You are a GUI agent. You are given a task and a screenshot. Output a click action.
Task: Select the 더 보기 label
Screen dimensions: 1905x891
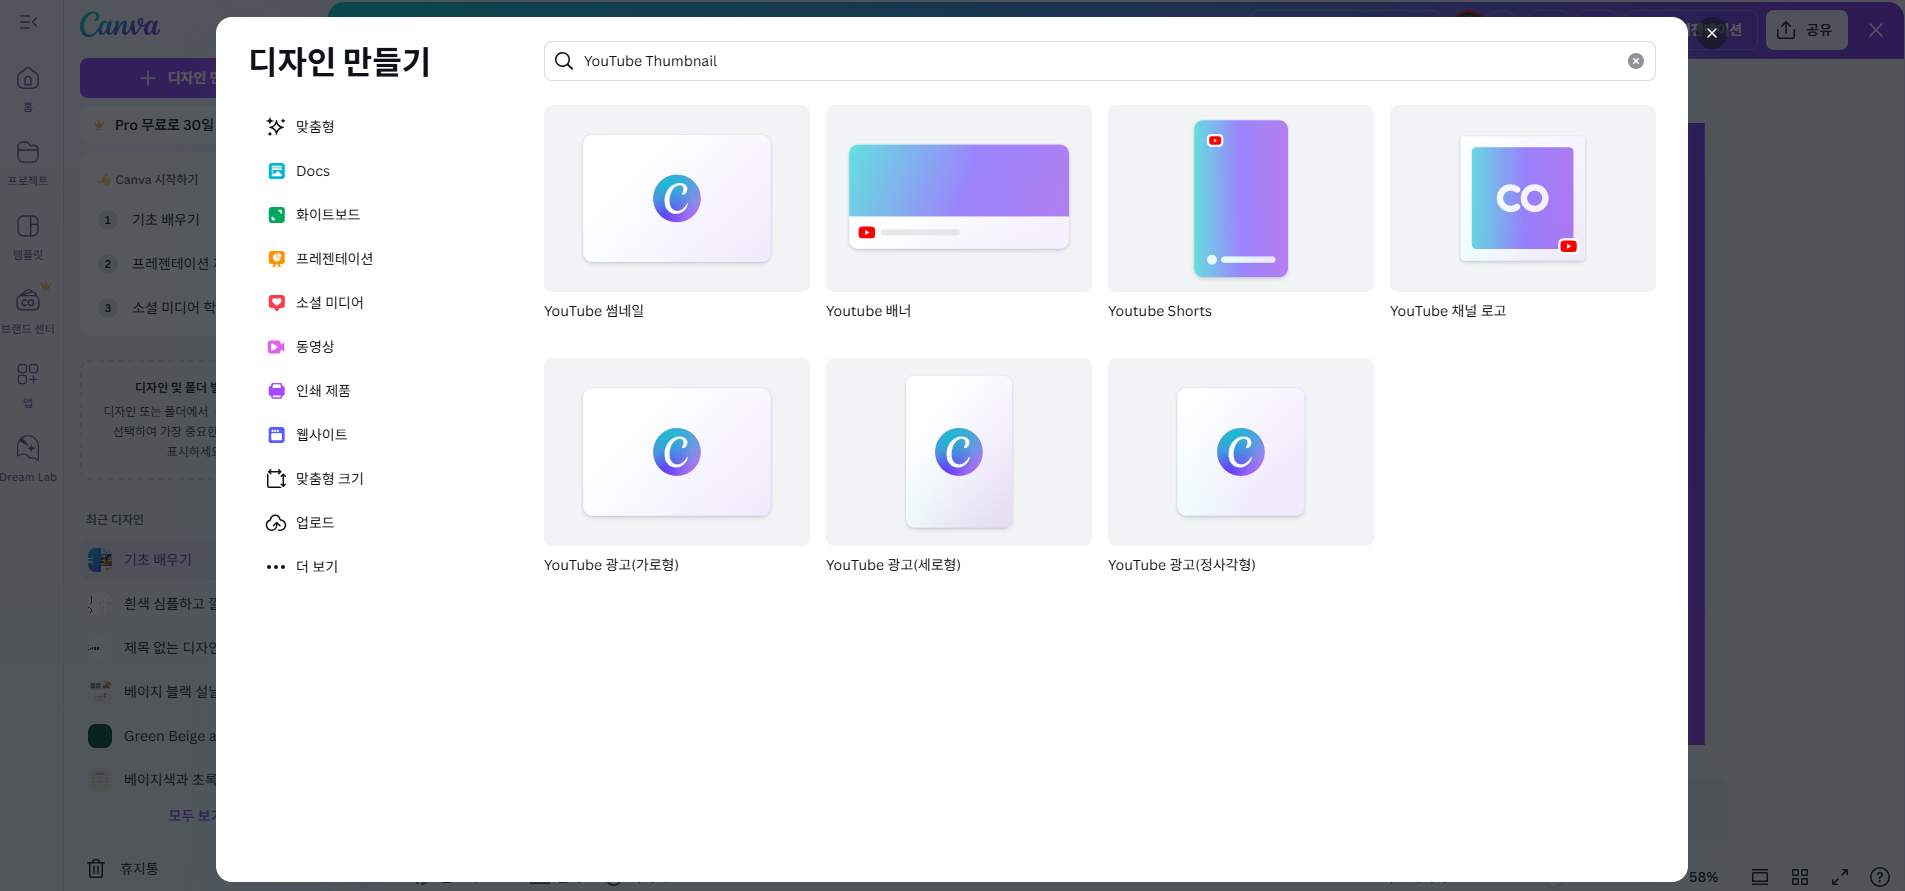317,567
